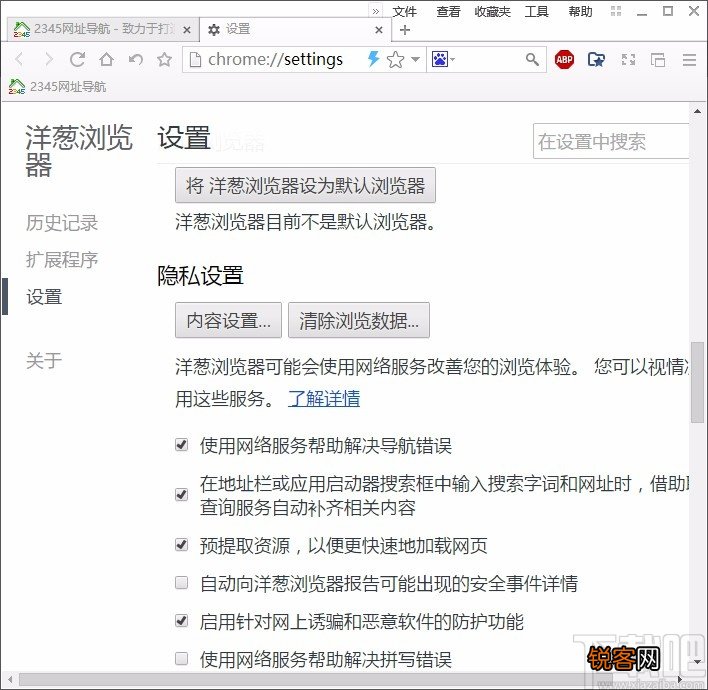
Task: Go forward with the forward arrow
Action: (x=48, y=59)
